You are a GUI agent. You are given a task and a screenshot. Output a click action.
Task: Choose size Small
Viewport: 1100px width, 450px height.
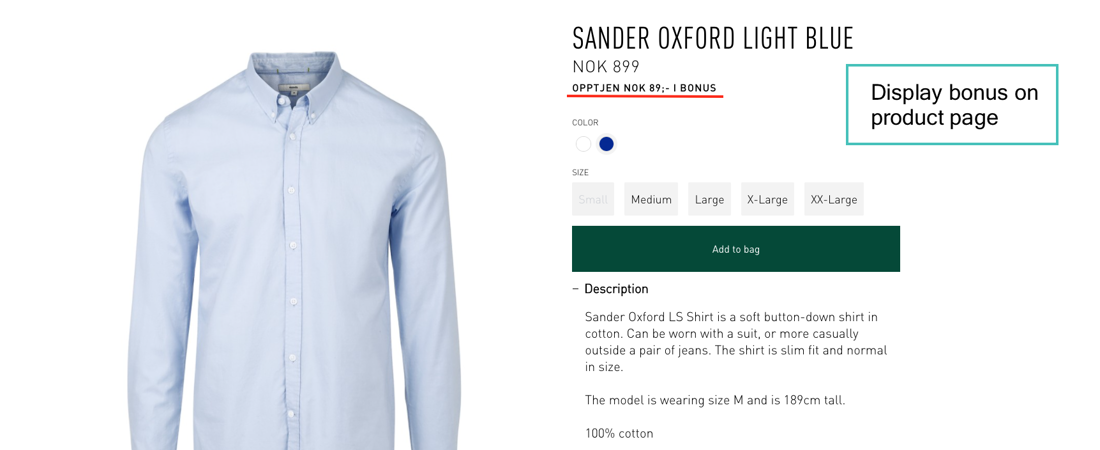593,199
